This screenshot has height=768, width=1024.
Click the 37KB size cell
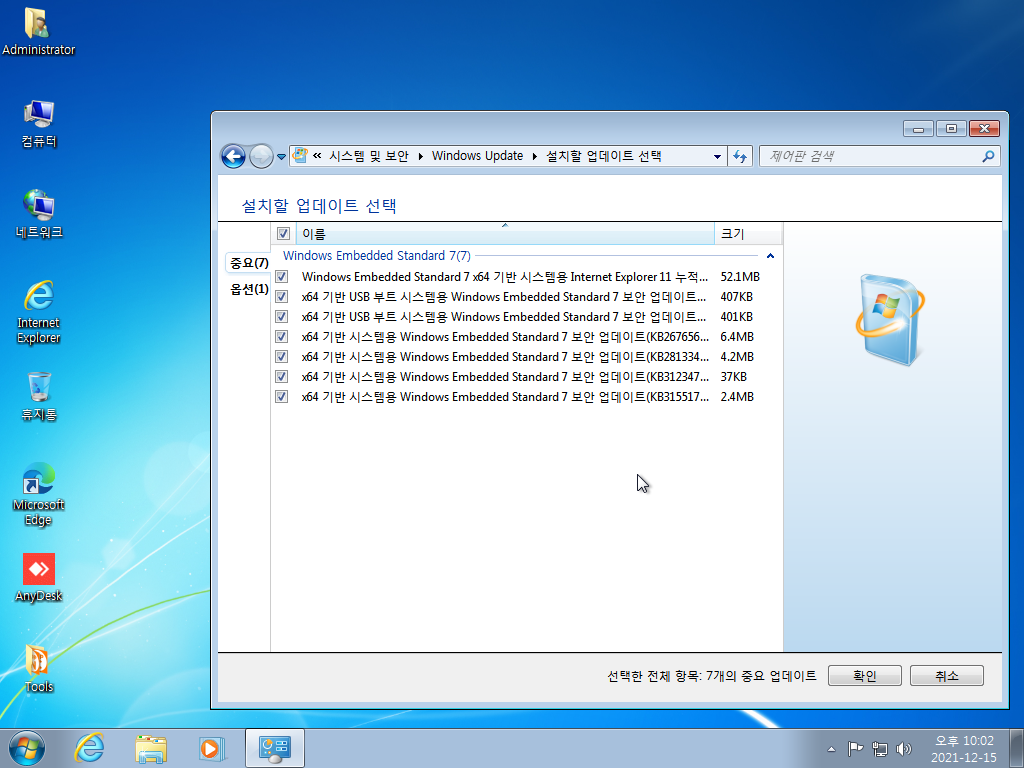(733, 377)
